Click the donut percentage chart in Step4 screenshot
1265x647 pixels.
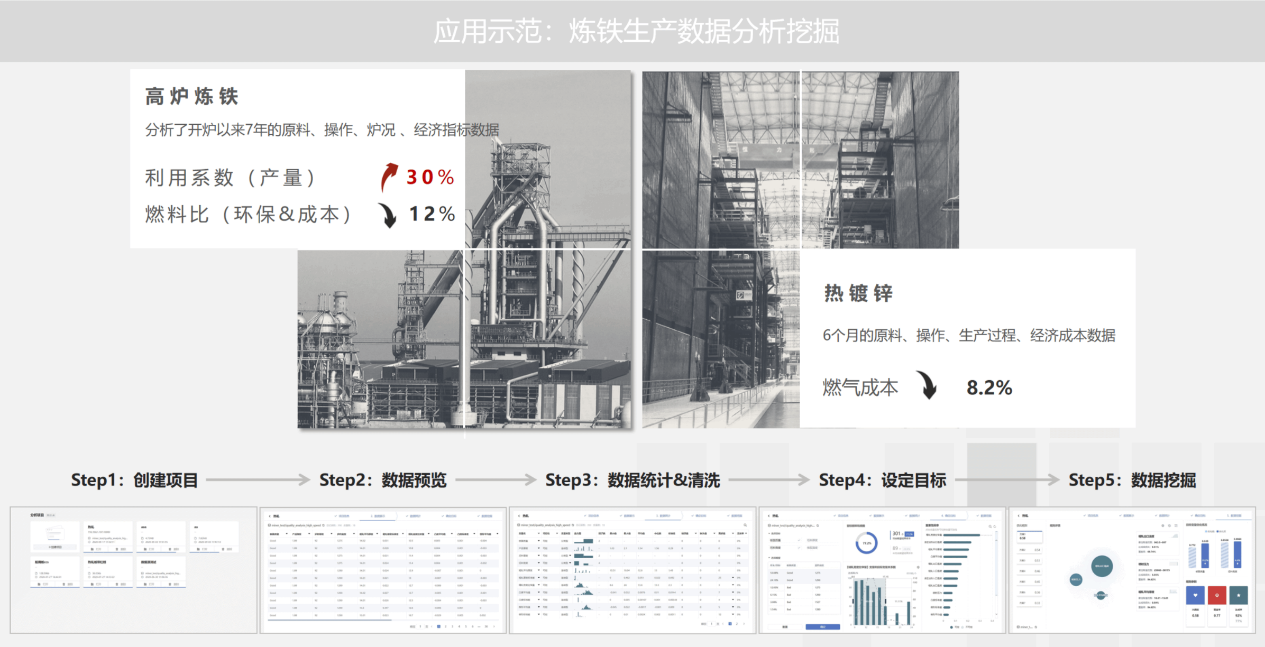pos(866,544)
